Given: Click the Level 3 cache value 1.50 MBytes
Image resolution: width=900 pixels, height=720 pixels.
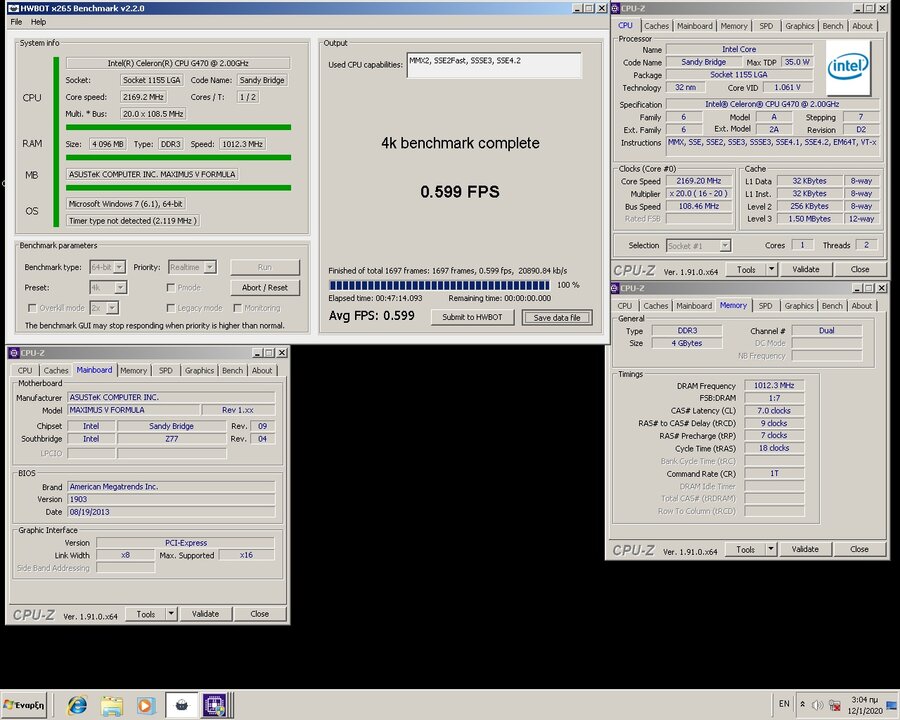Looking at the screenshot, I should (x=809, y=218).
